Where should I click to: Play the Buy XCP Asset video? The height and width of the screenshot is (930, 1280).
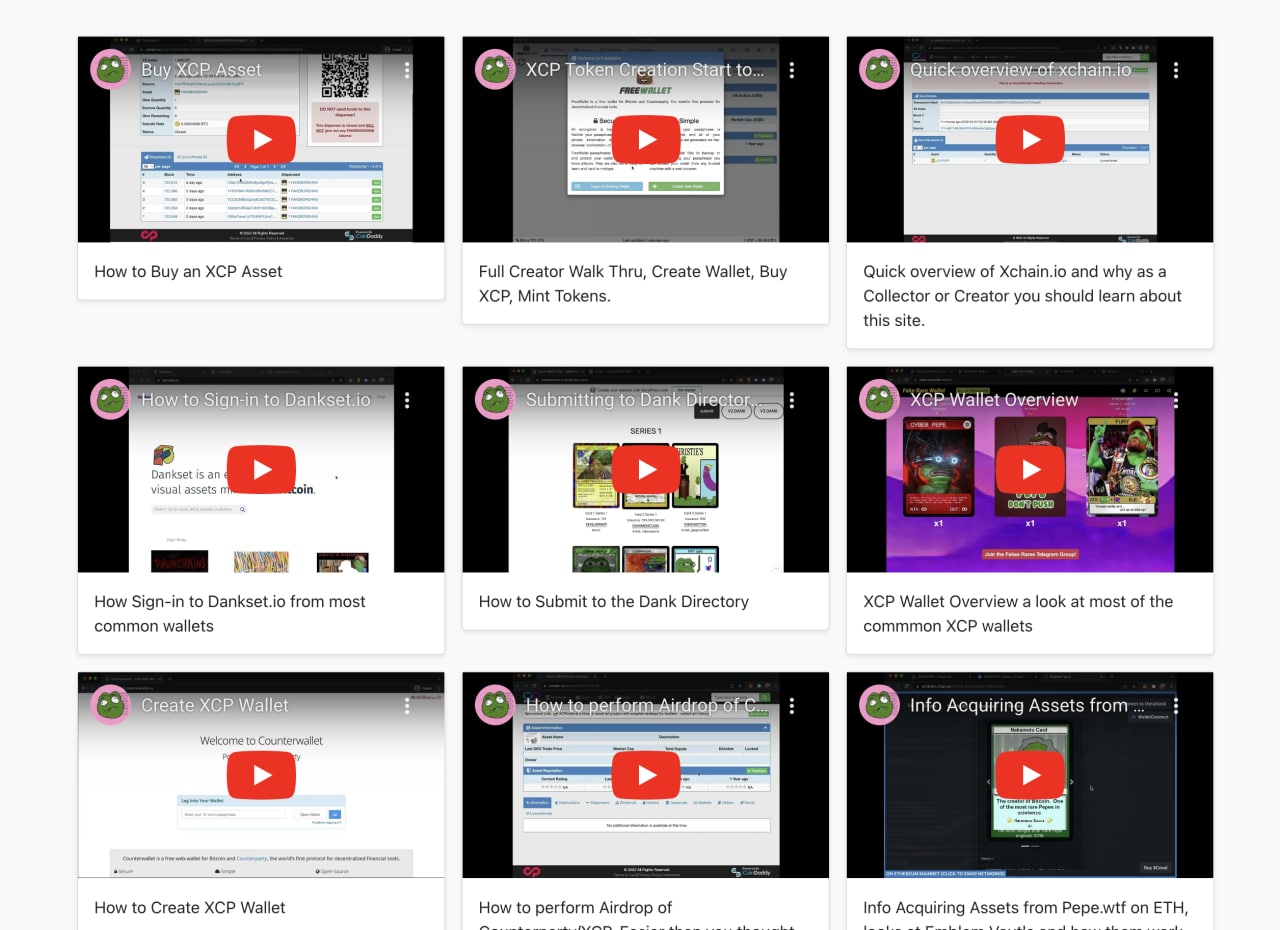click(261, 139)
